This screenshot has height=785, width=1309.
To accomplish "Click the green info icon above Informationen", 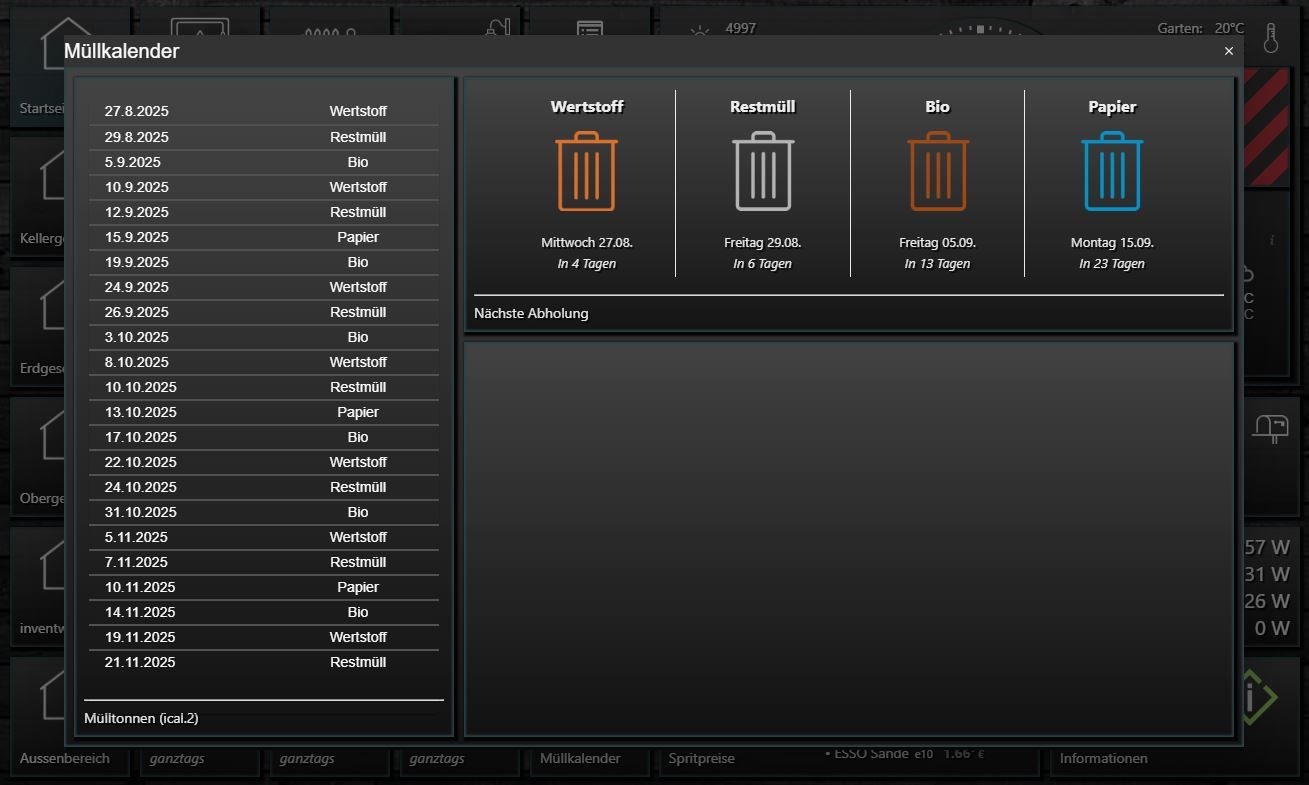I will click(1260, 697).
